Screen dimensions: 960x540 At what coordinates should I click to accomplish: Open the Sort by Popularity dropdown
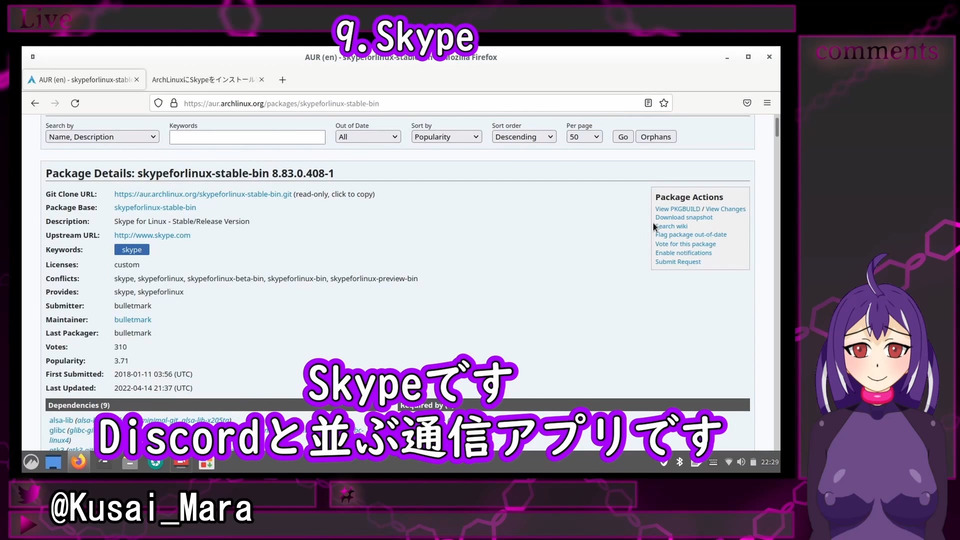[446, 137]
